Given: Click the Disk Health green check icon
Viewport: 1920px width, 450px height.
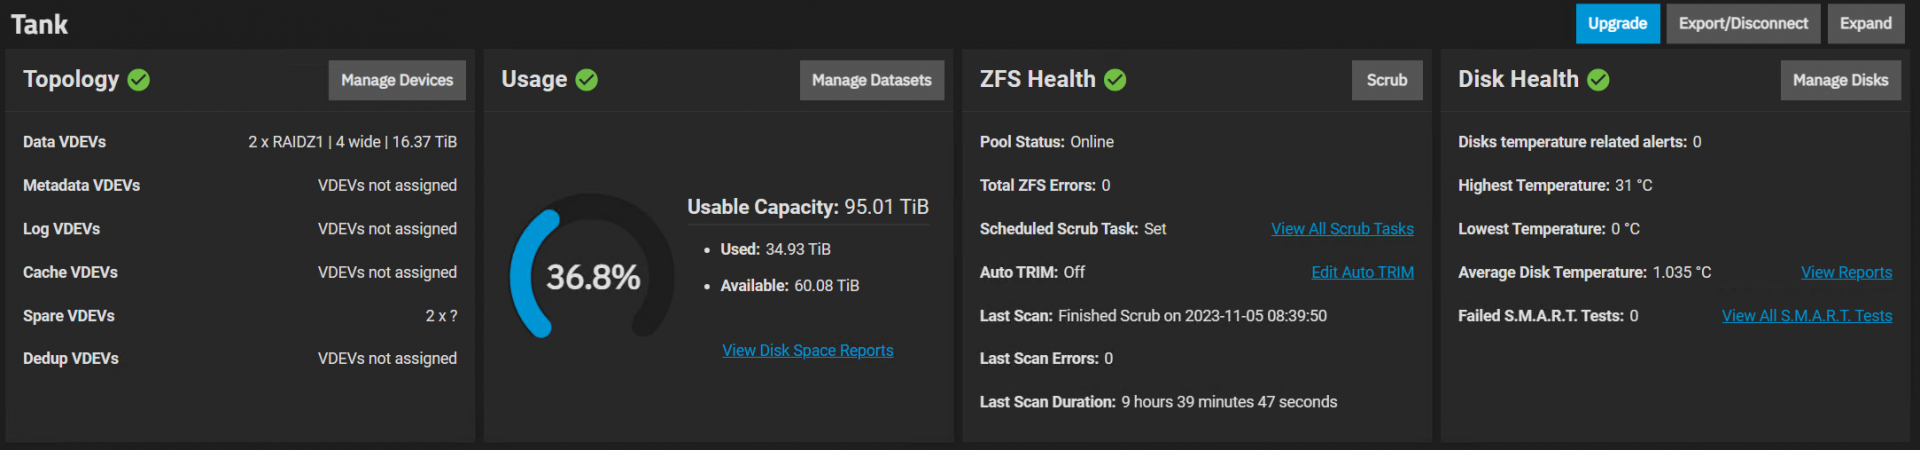Looking at the screenshot, I should [x=1598, y=80].
